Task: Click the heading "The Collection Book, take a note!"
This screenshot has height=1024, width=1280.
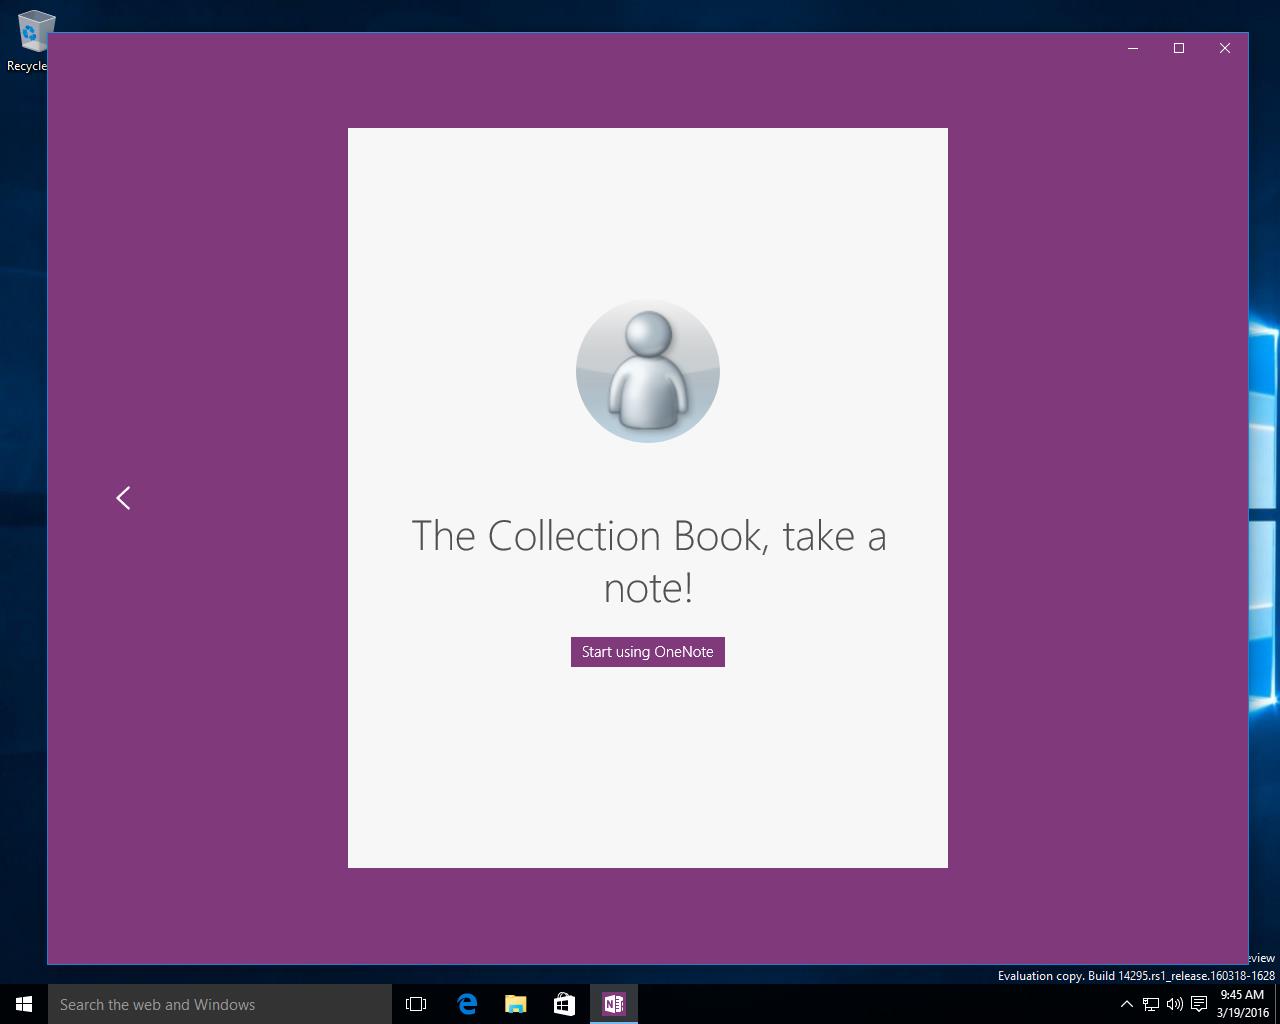Action: click(x=648, y=561)
